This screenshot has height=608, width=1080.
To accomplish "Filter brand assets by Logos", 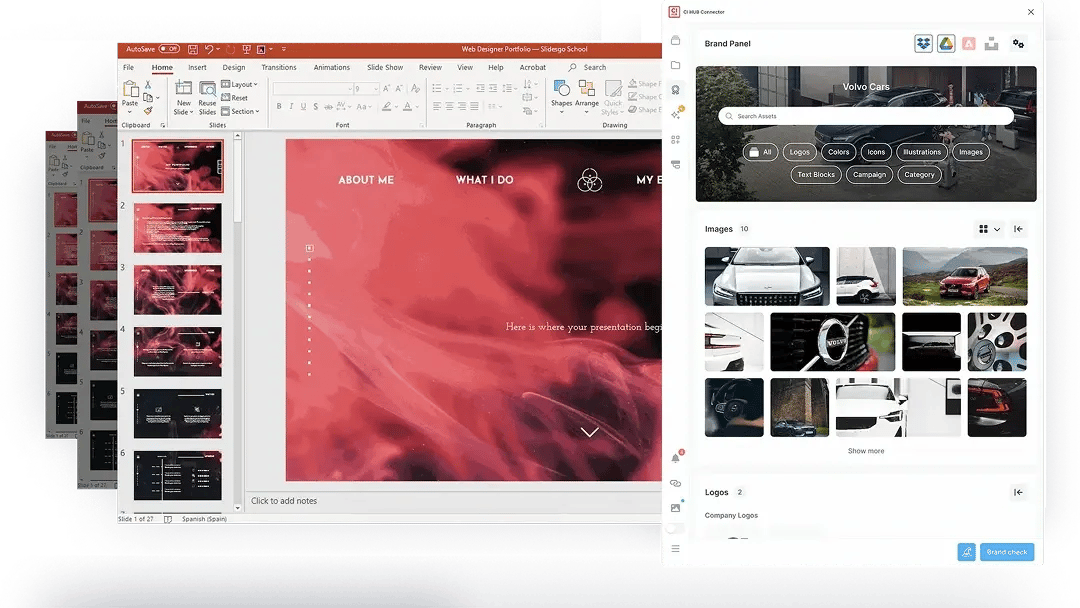I will pyautogui.click(x=800, y=152).
